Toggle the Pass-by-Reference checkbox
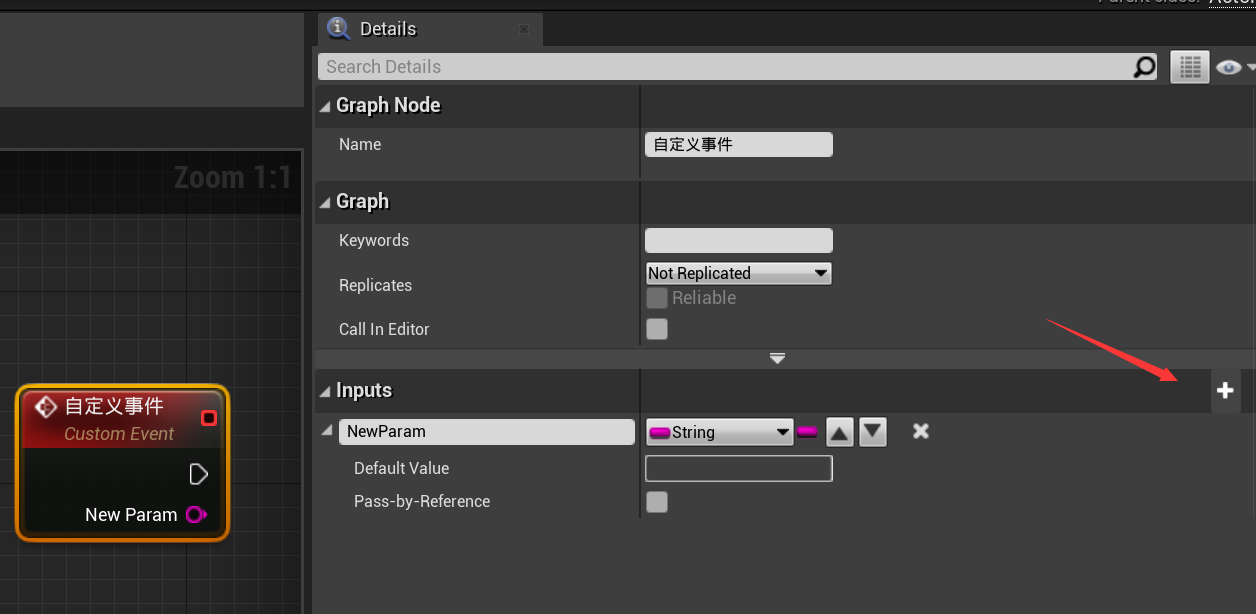 click(x=657, y=502)
